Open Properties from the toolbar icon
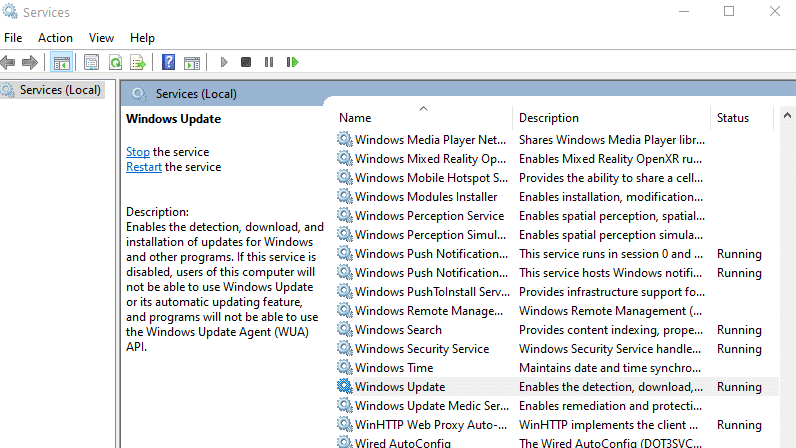The image size is (796, 448). coord(92,62)
